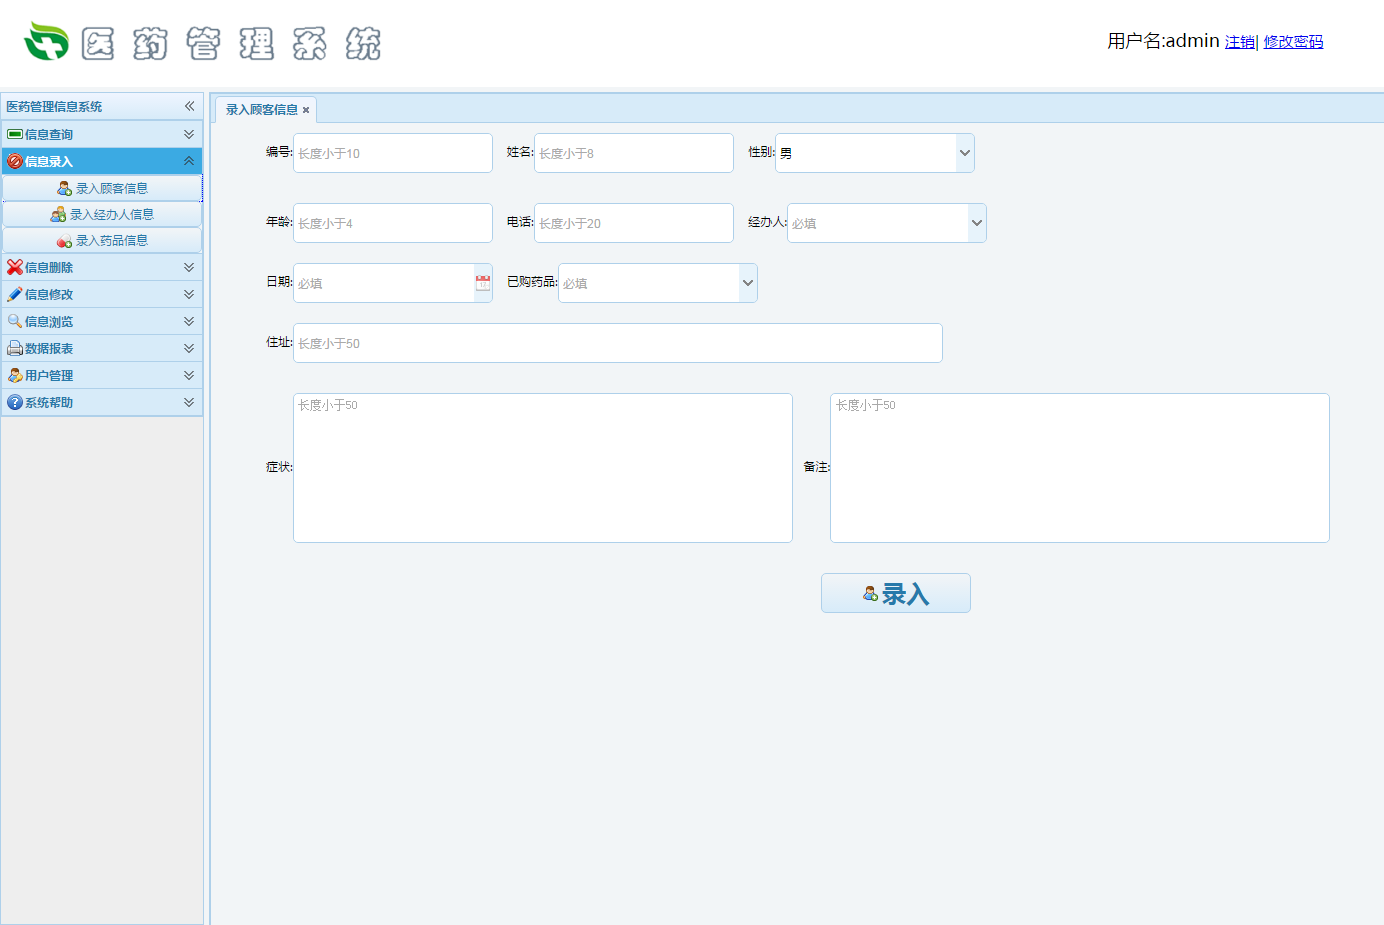
Task: Click the 经办人 combo box text field
Action: [x=878, y=223]
